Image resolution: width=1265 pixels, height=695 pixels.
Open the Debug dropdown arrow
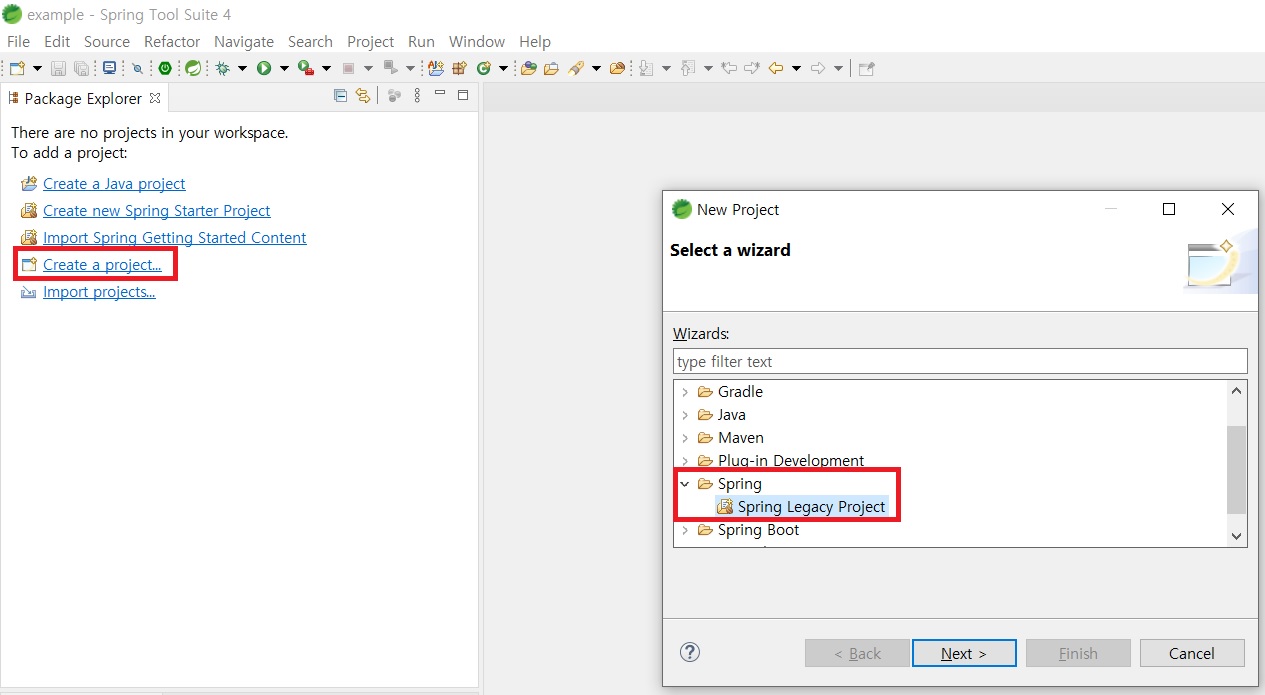(242, 68)
